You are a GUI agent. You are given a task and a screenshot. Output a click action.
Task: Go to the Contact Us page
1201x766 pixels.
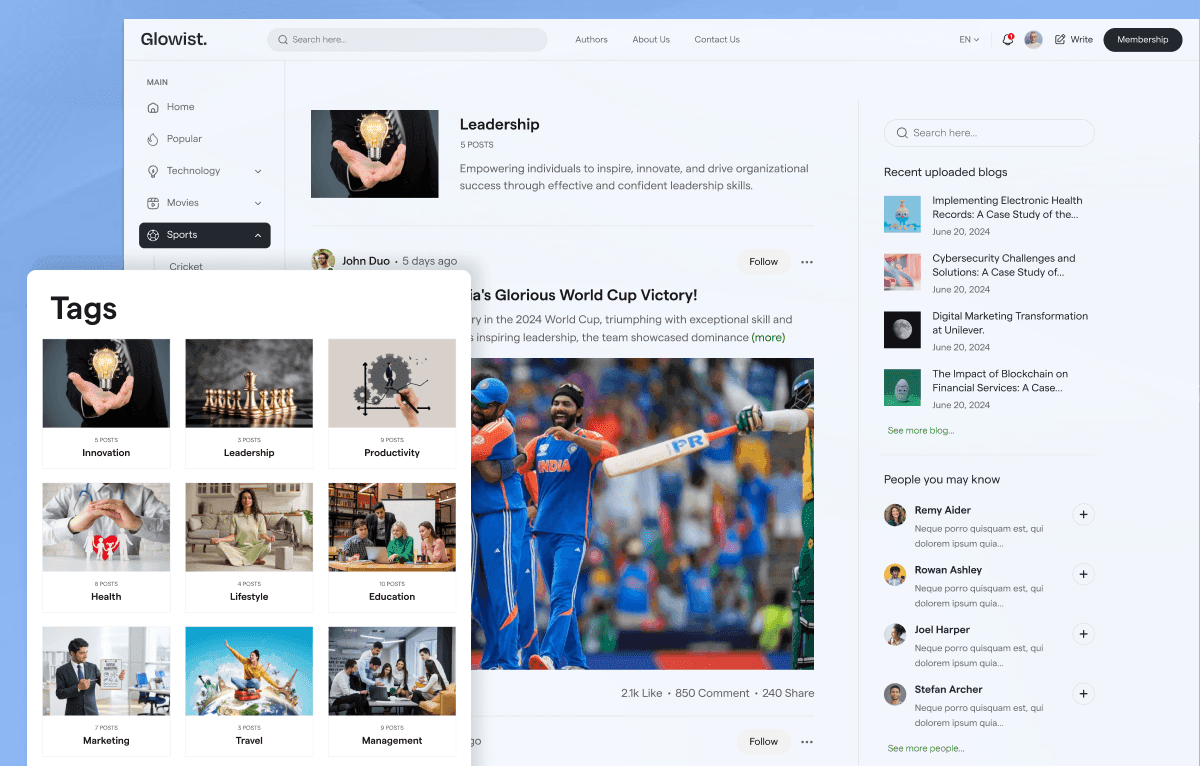(x=716, y=40)
